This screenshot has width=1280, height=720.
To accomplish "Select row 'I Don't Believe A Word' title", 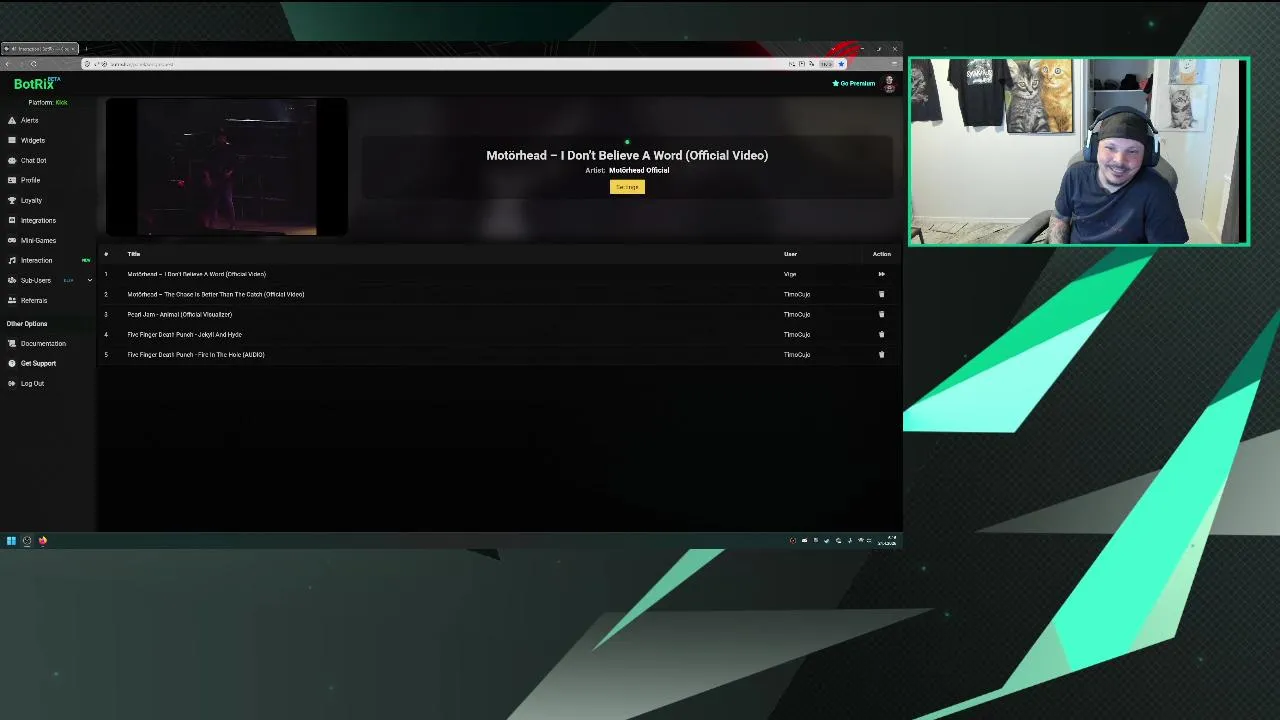I will tap(196, 274).
